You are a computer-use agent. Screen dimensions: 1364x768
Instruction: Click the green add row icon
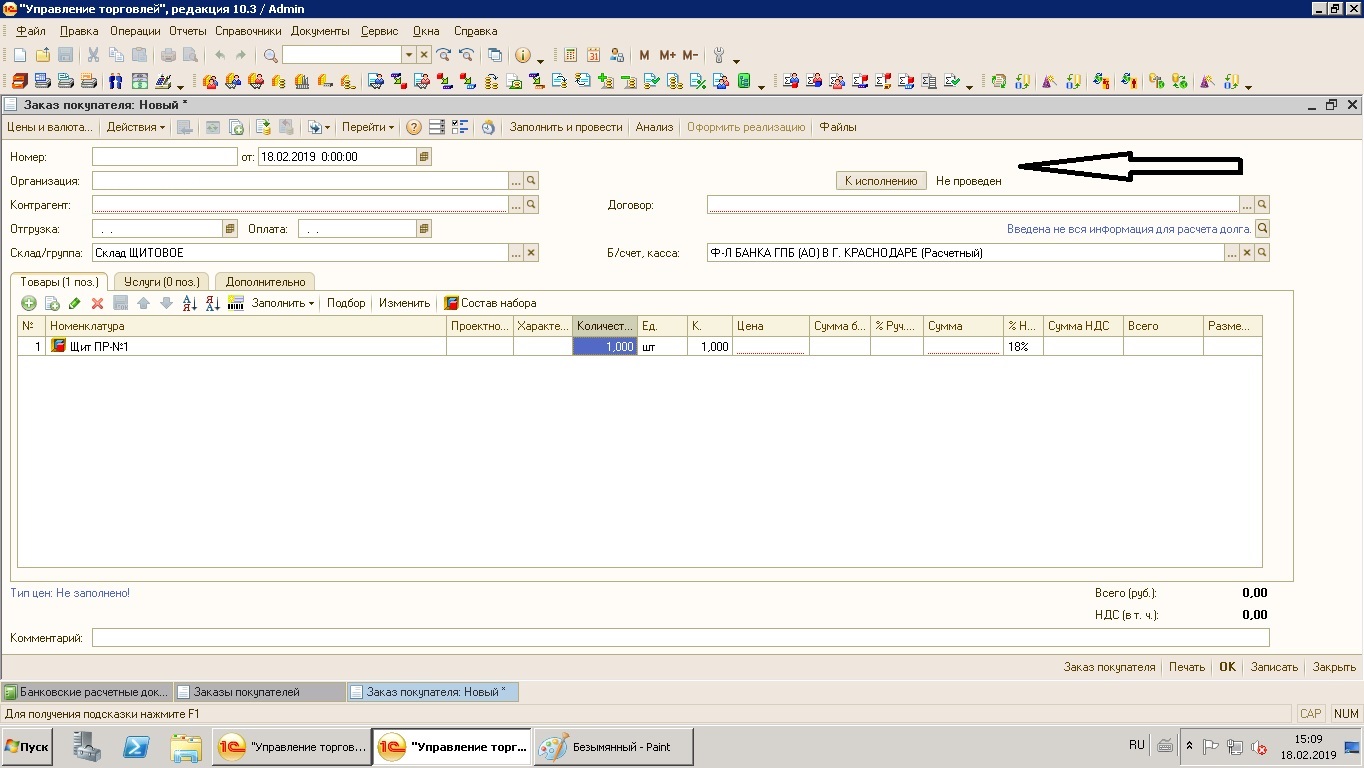coord(29,303)
